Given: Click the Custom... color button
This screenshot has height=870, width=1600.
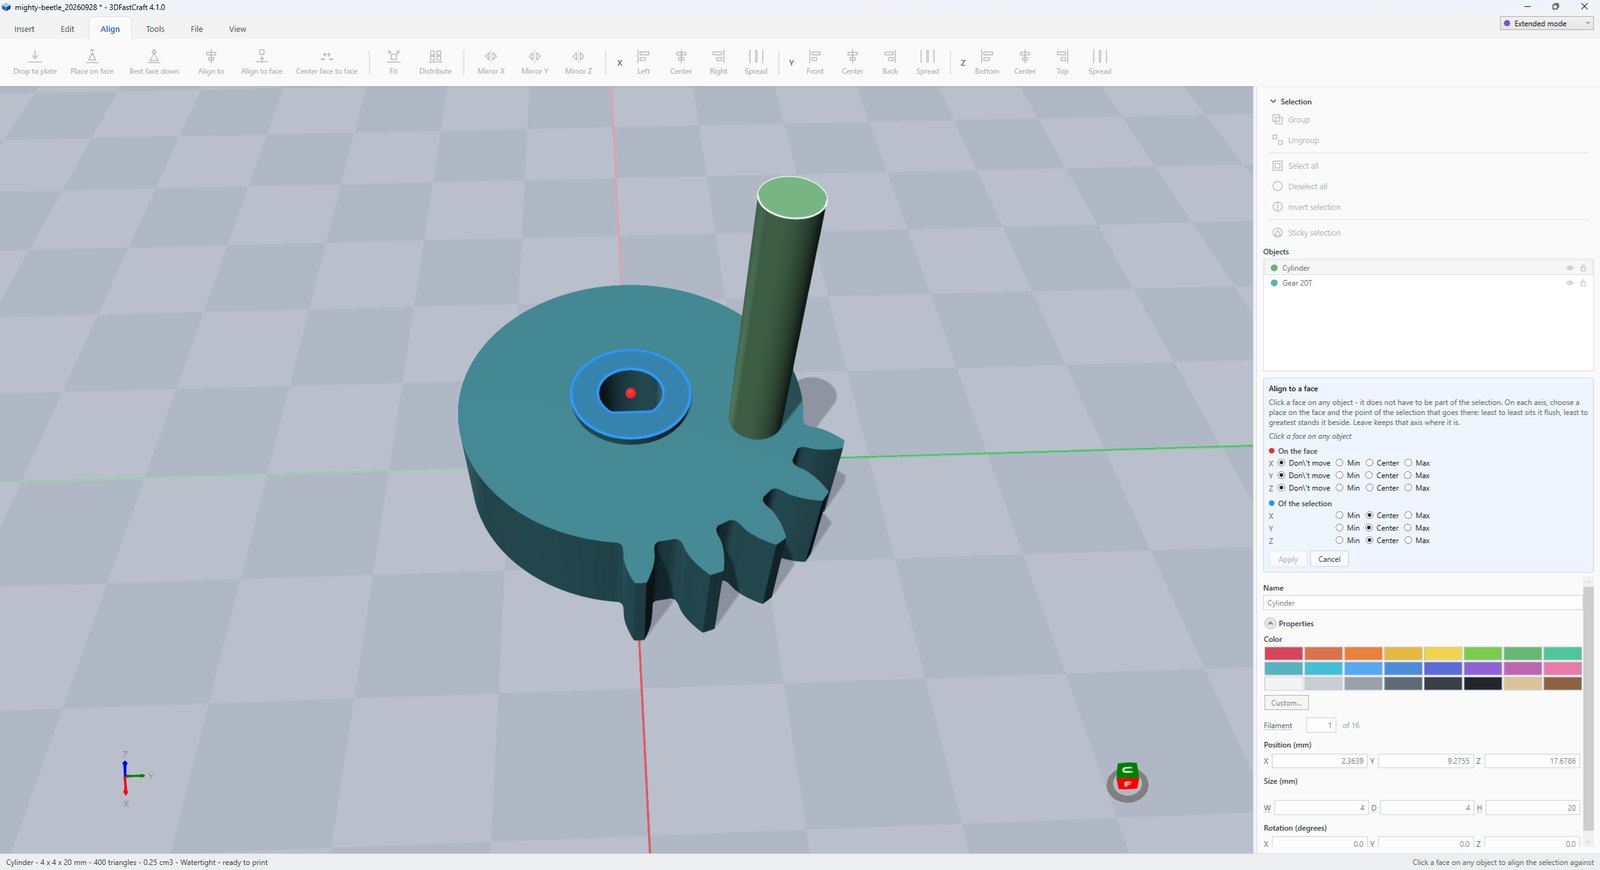Looking at the screenshot, I should pyautogui.click(x=1286, y=703).
